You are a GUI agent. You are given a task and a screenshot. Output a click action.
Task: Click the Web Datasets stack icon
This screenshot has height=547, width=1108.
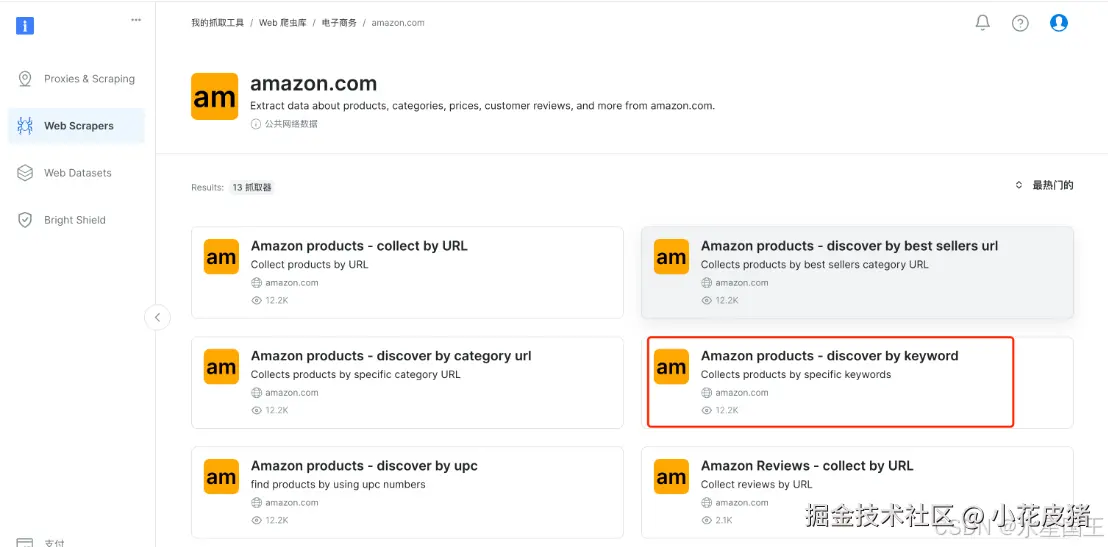point(25,173)
